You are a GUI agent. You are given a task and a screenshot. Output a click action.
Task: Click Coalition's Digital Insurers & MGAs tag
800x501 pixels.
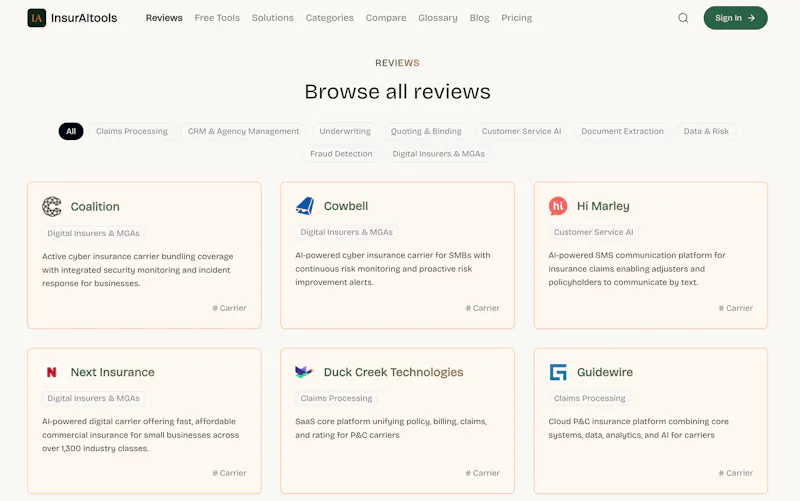click(x=93, y=233)
